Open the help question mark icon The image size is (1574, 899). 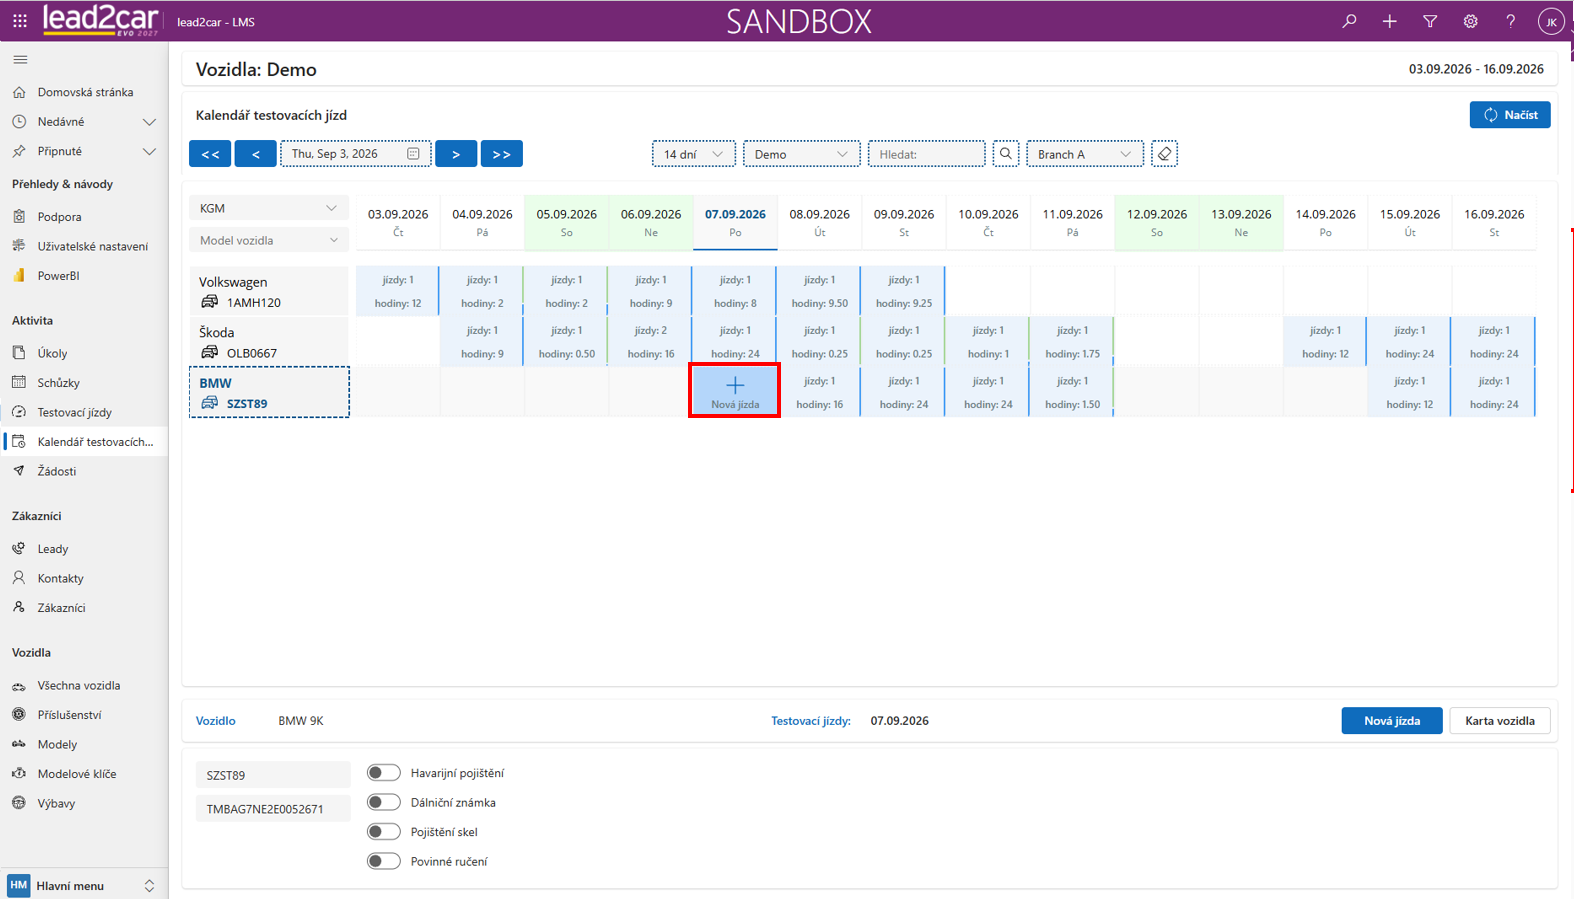point(1510,21)
